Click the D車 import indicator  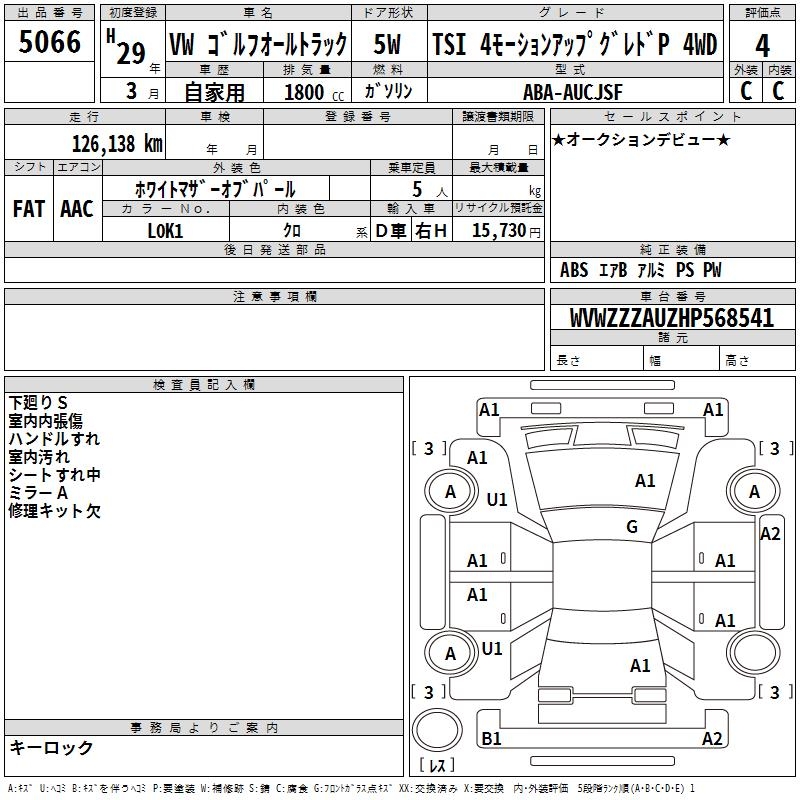coord(391,231)
